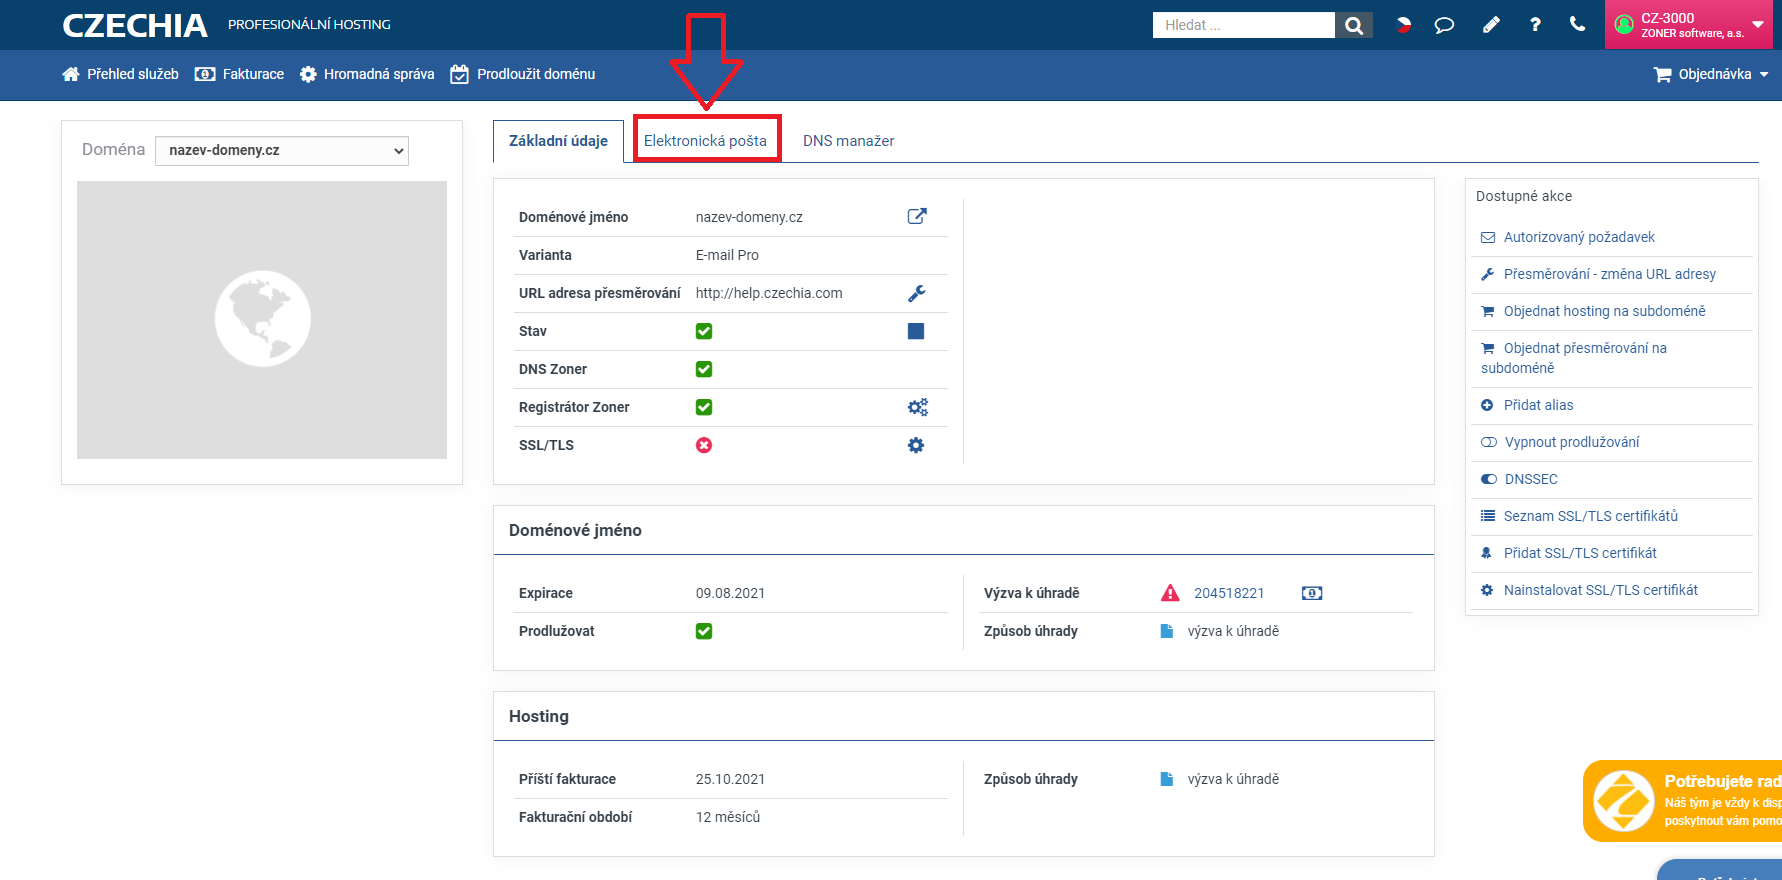Screen dimensions: 1782x880
Task: Click into the Hledat search field
Action: tap(1243, 25)
